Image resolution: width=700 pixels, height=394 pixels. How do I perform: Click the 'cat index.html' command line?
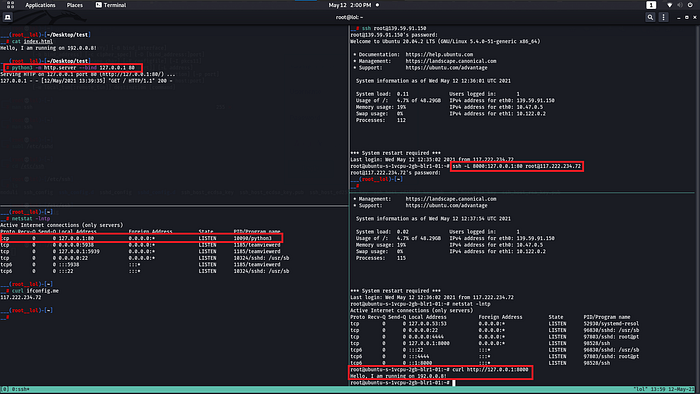click(x=32, y=41)
